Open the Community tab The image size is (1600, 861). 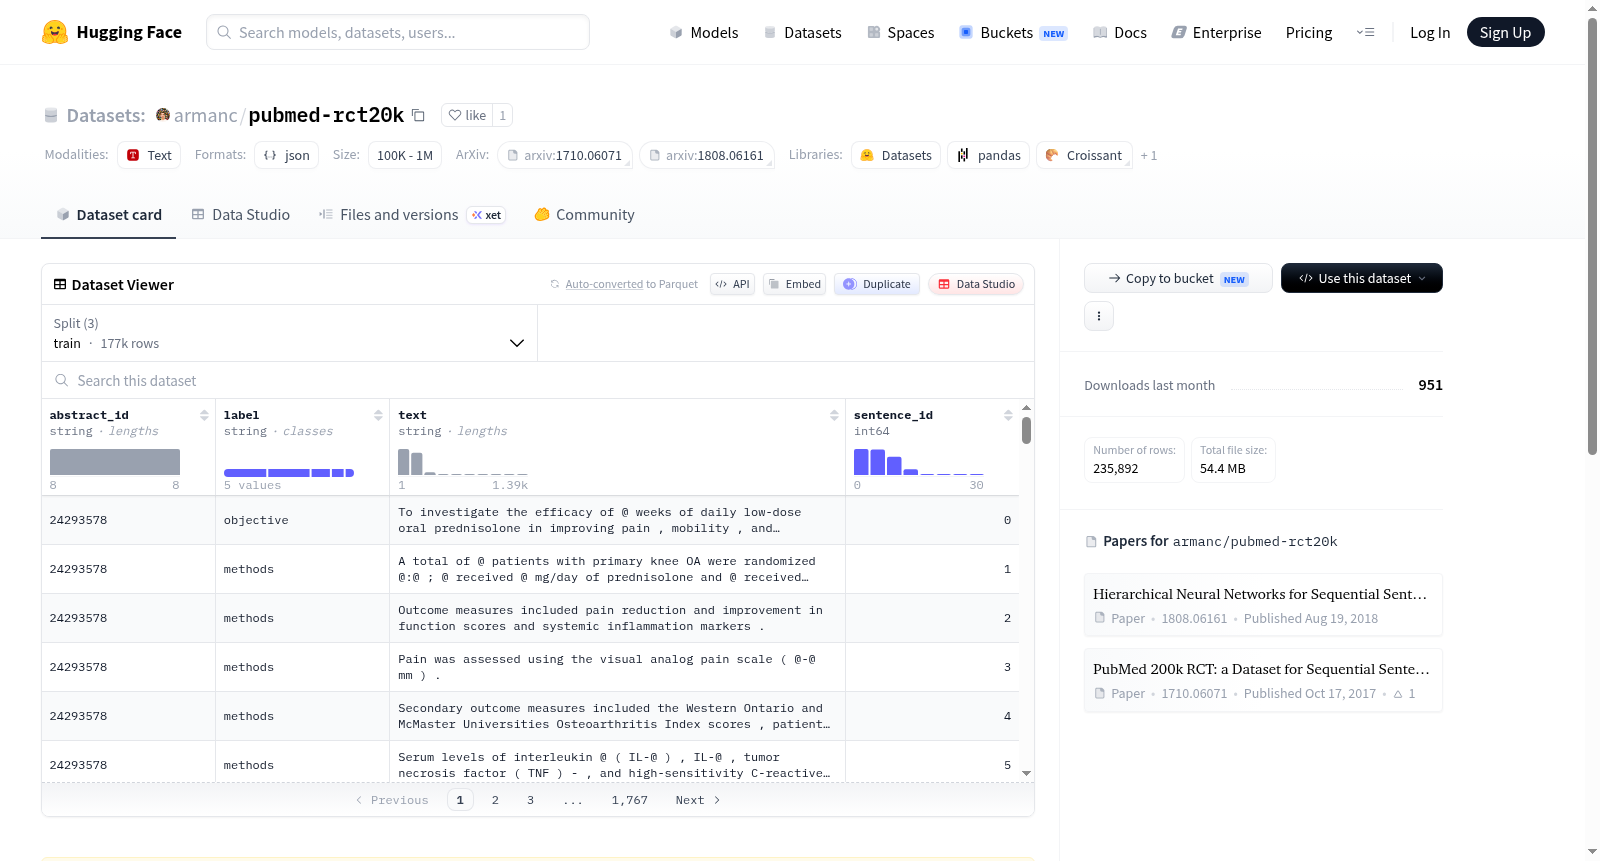(x=584, y=215)
